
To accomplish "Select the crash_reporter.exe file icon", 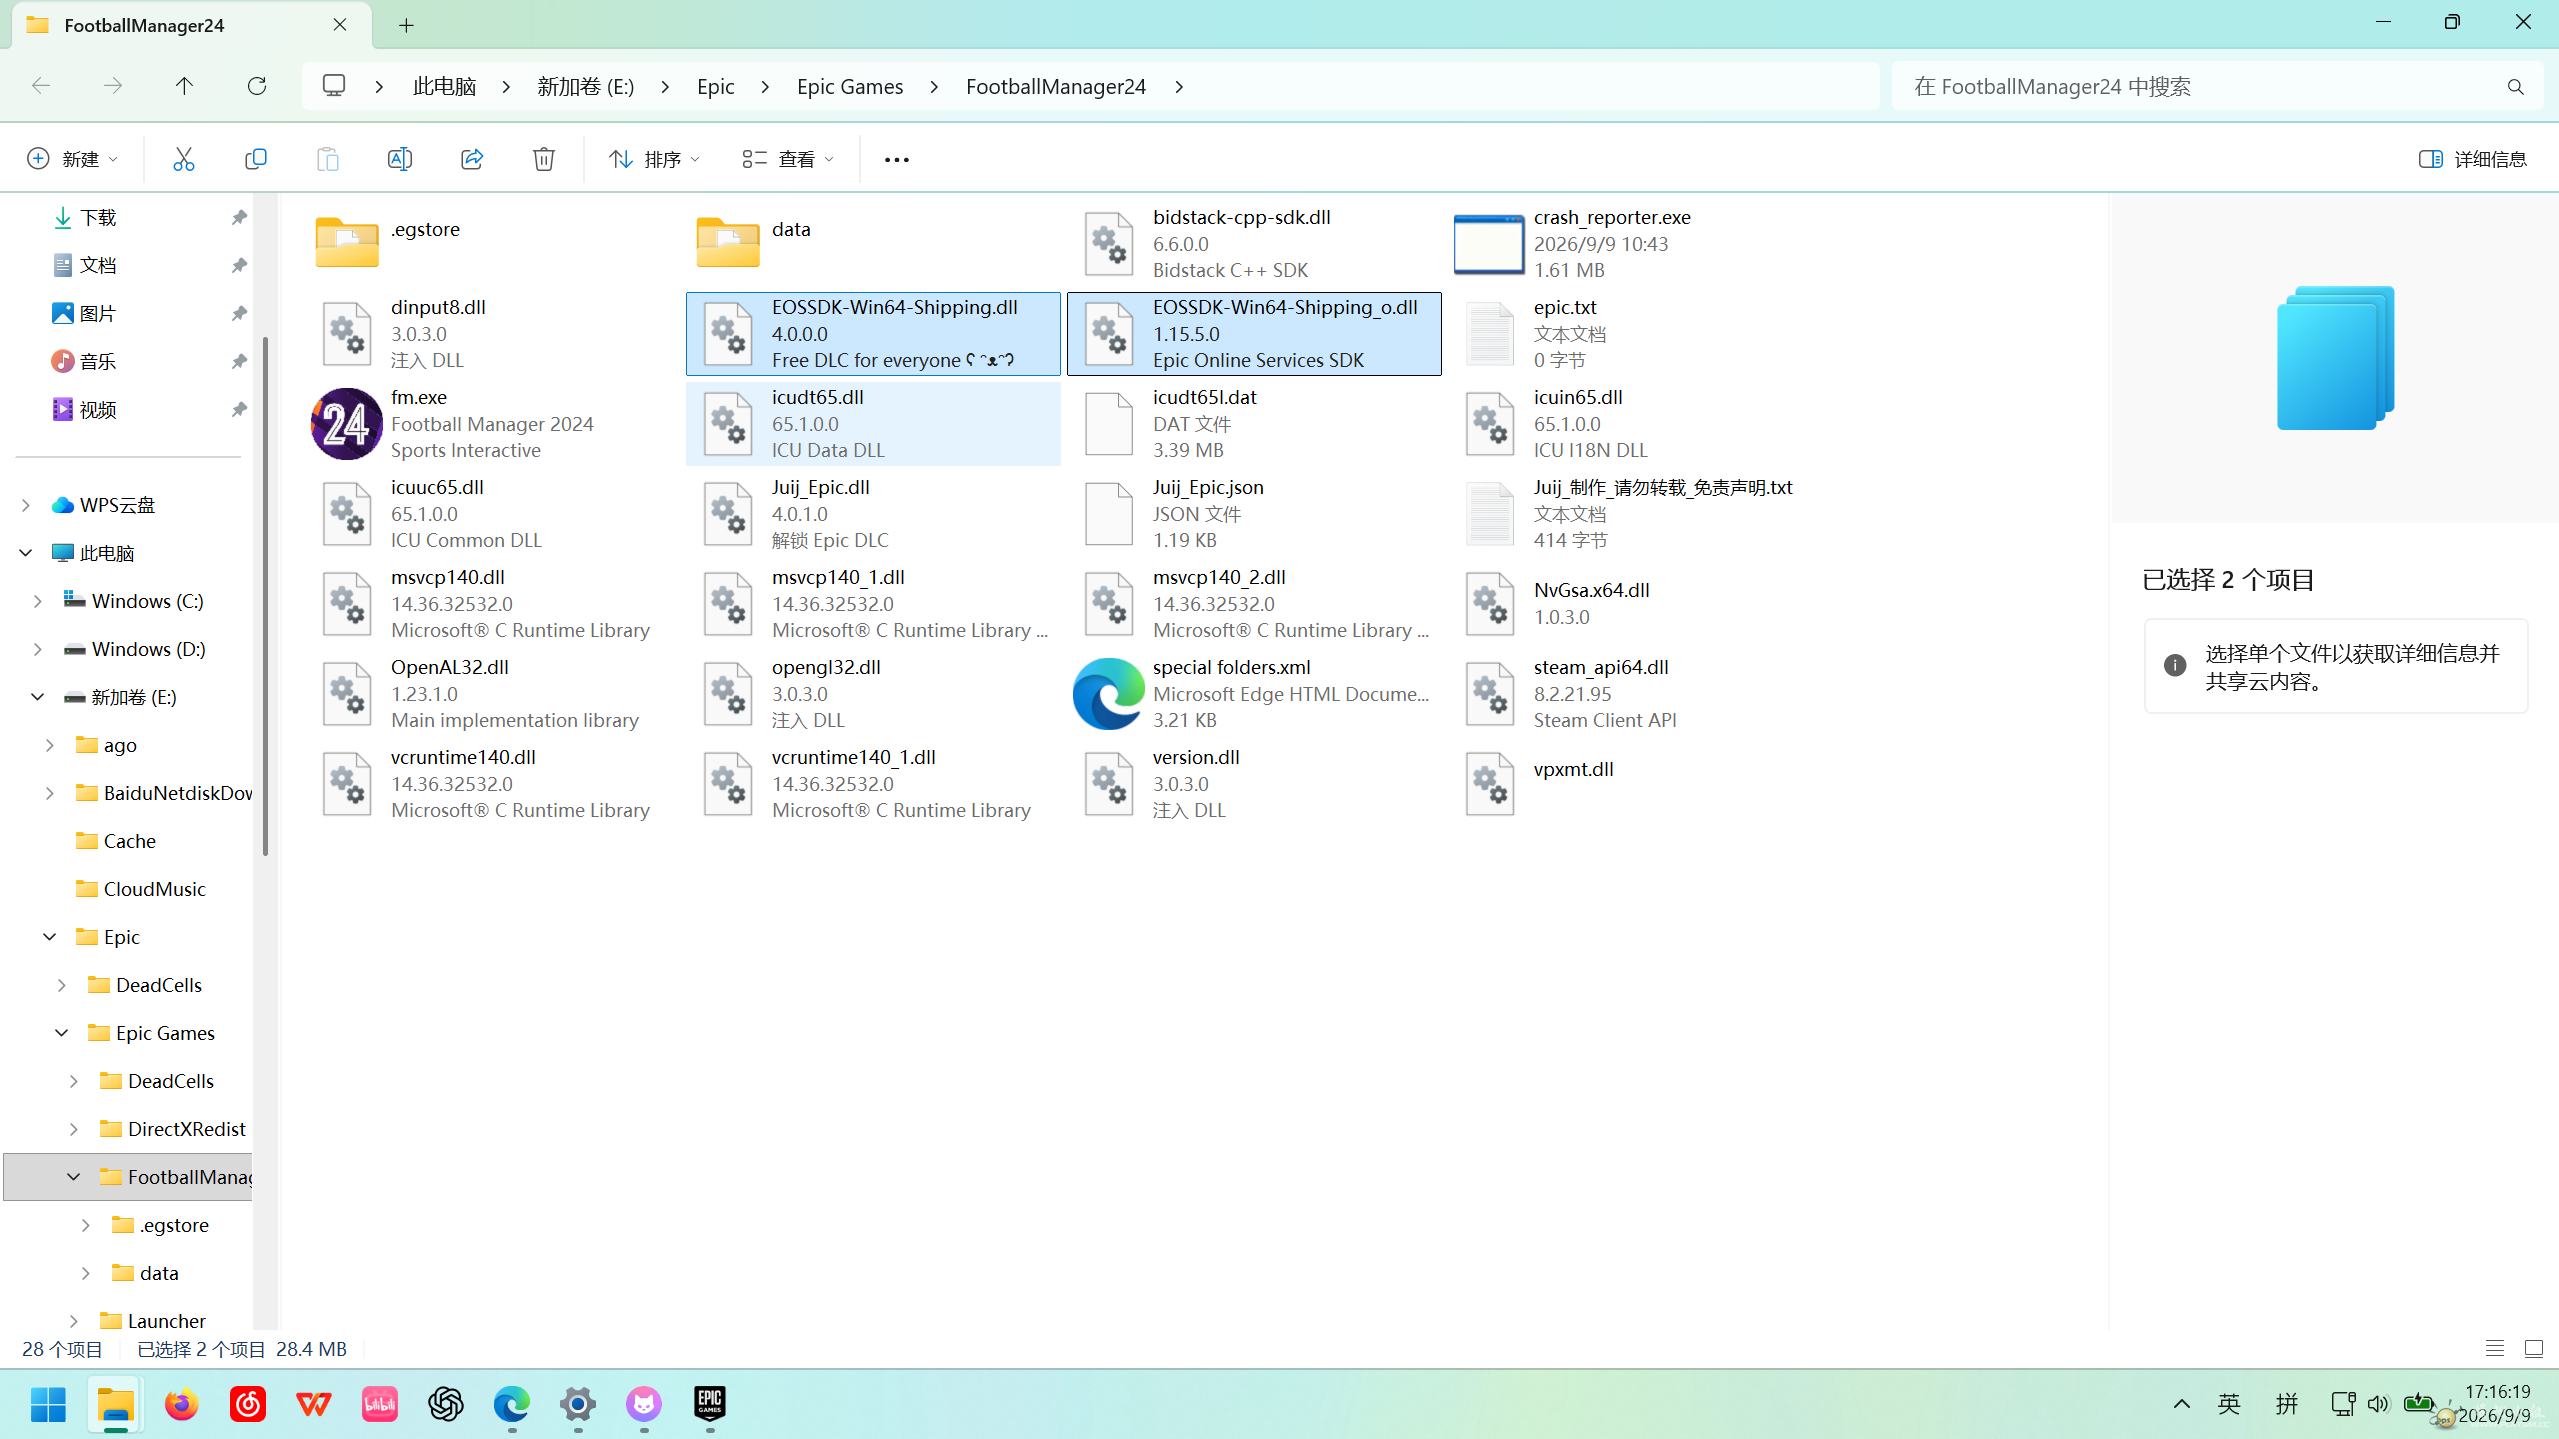I will coord(1488,244).
